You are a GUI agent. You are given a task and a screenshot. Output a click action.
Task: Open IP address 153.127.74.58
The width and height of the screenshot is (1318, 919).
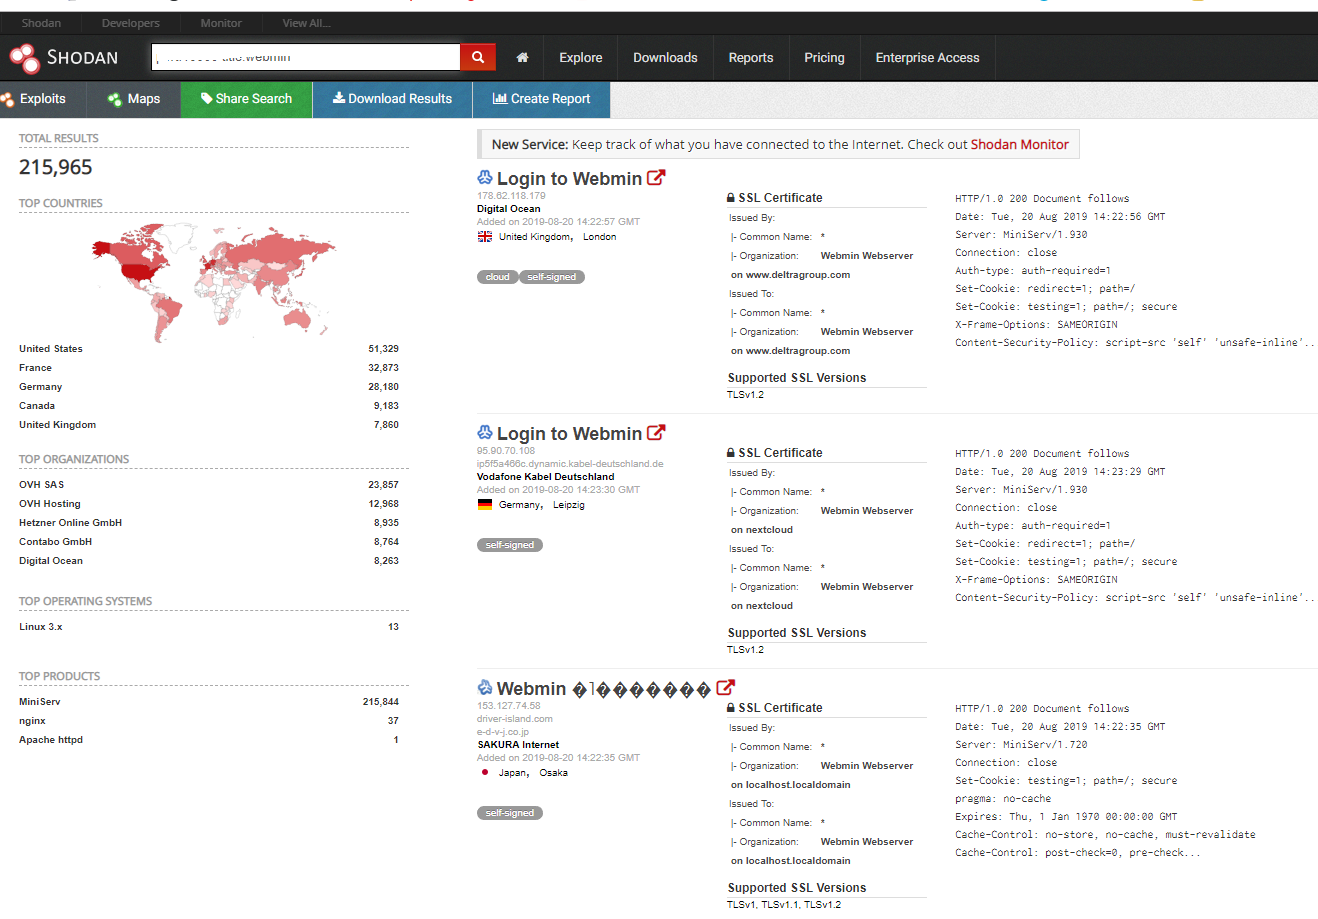coord(509,706)
